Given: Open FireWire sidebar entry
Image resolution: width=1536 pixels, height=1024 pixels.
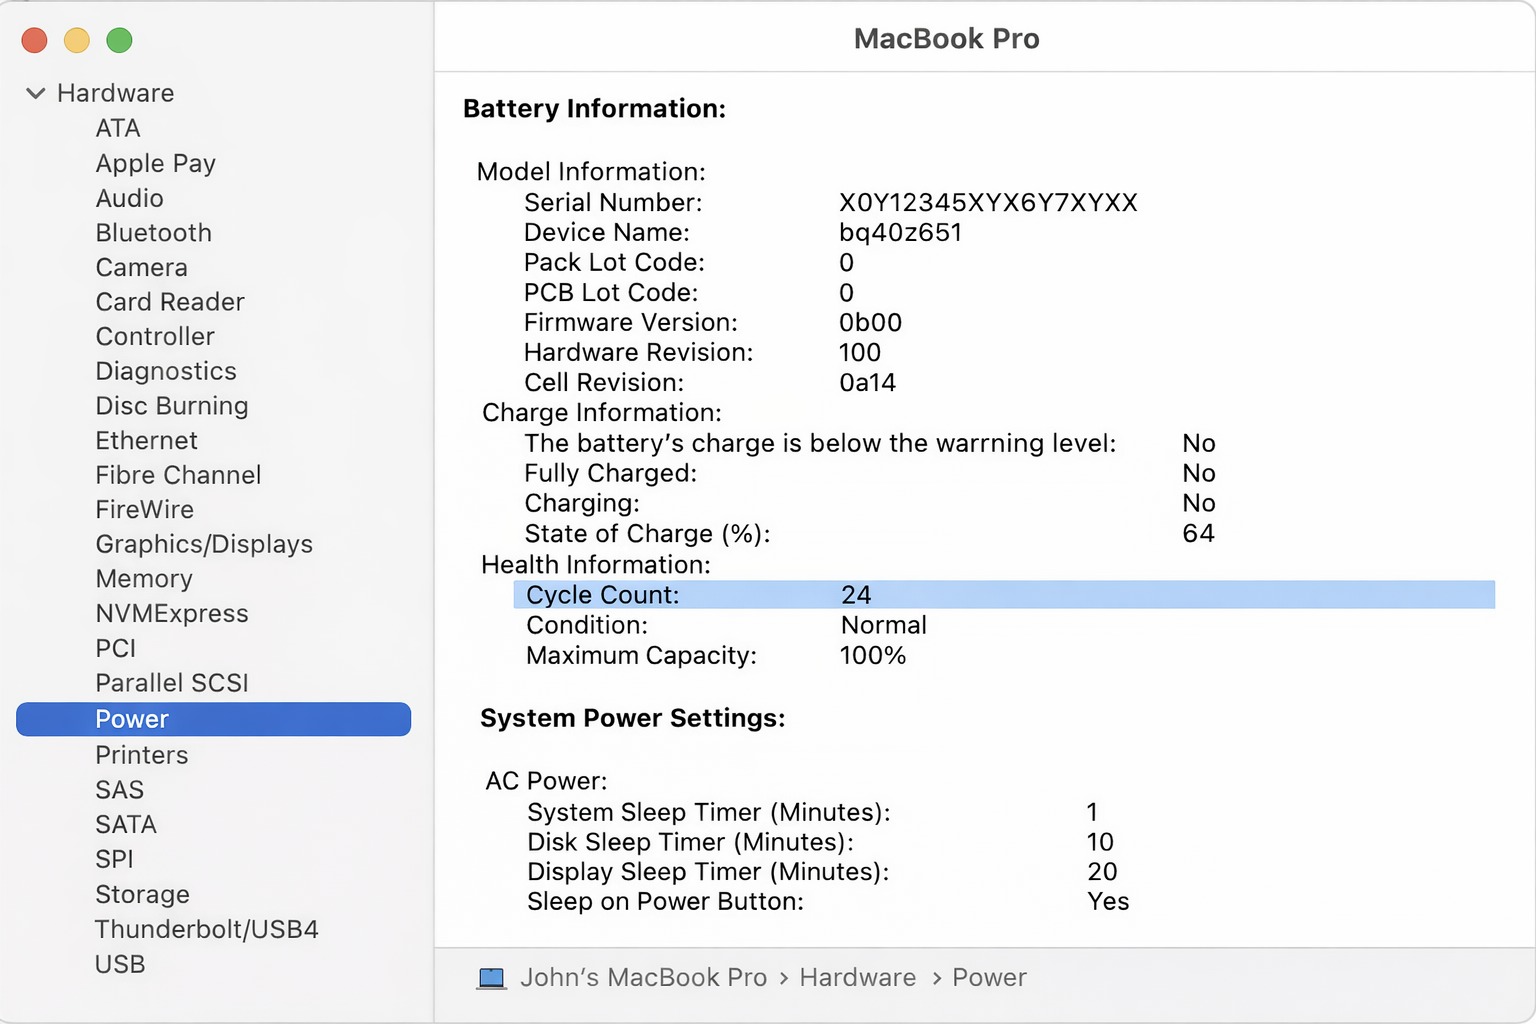Looking at the screenshot, I should 145,509.
